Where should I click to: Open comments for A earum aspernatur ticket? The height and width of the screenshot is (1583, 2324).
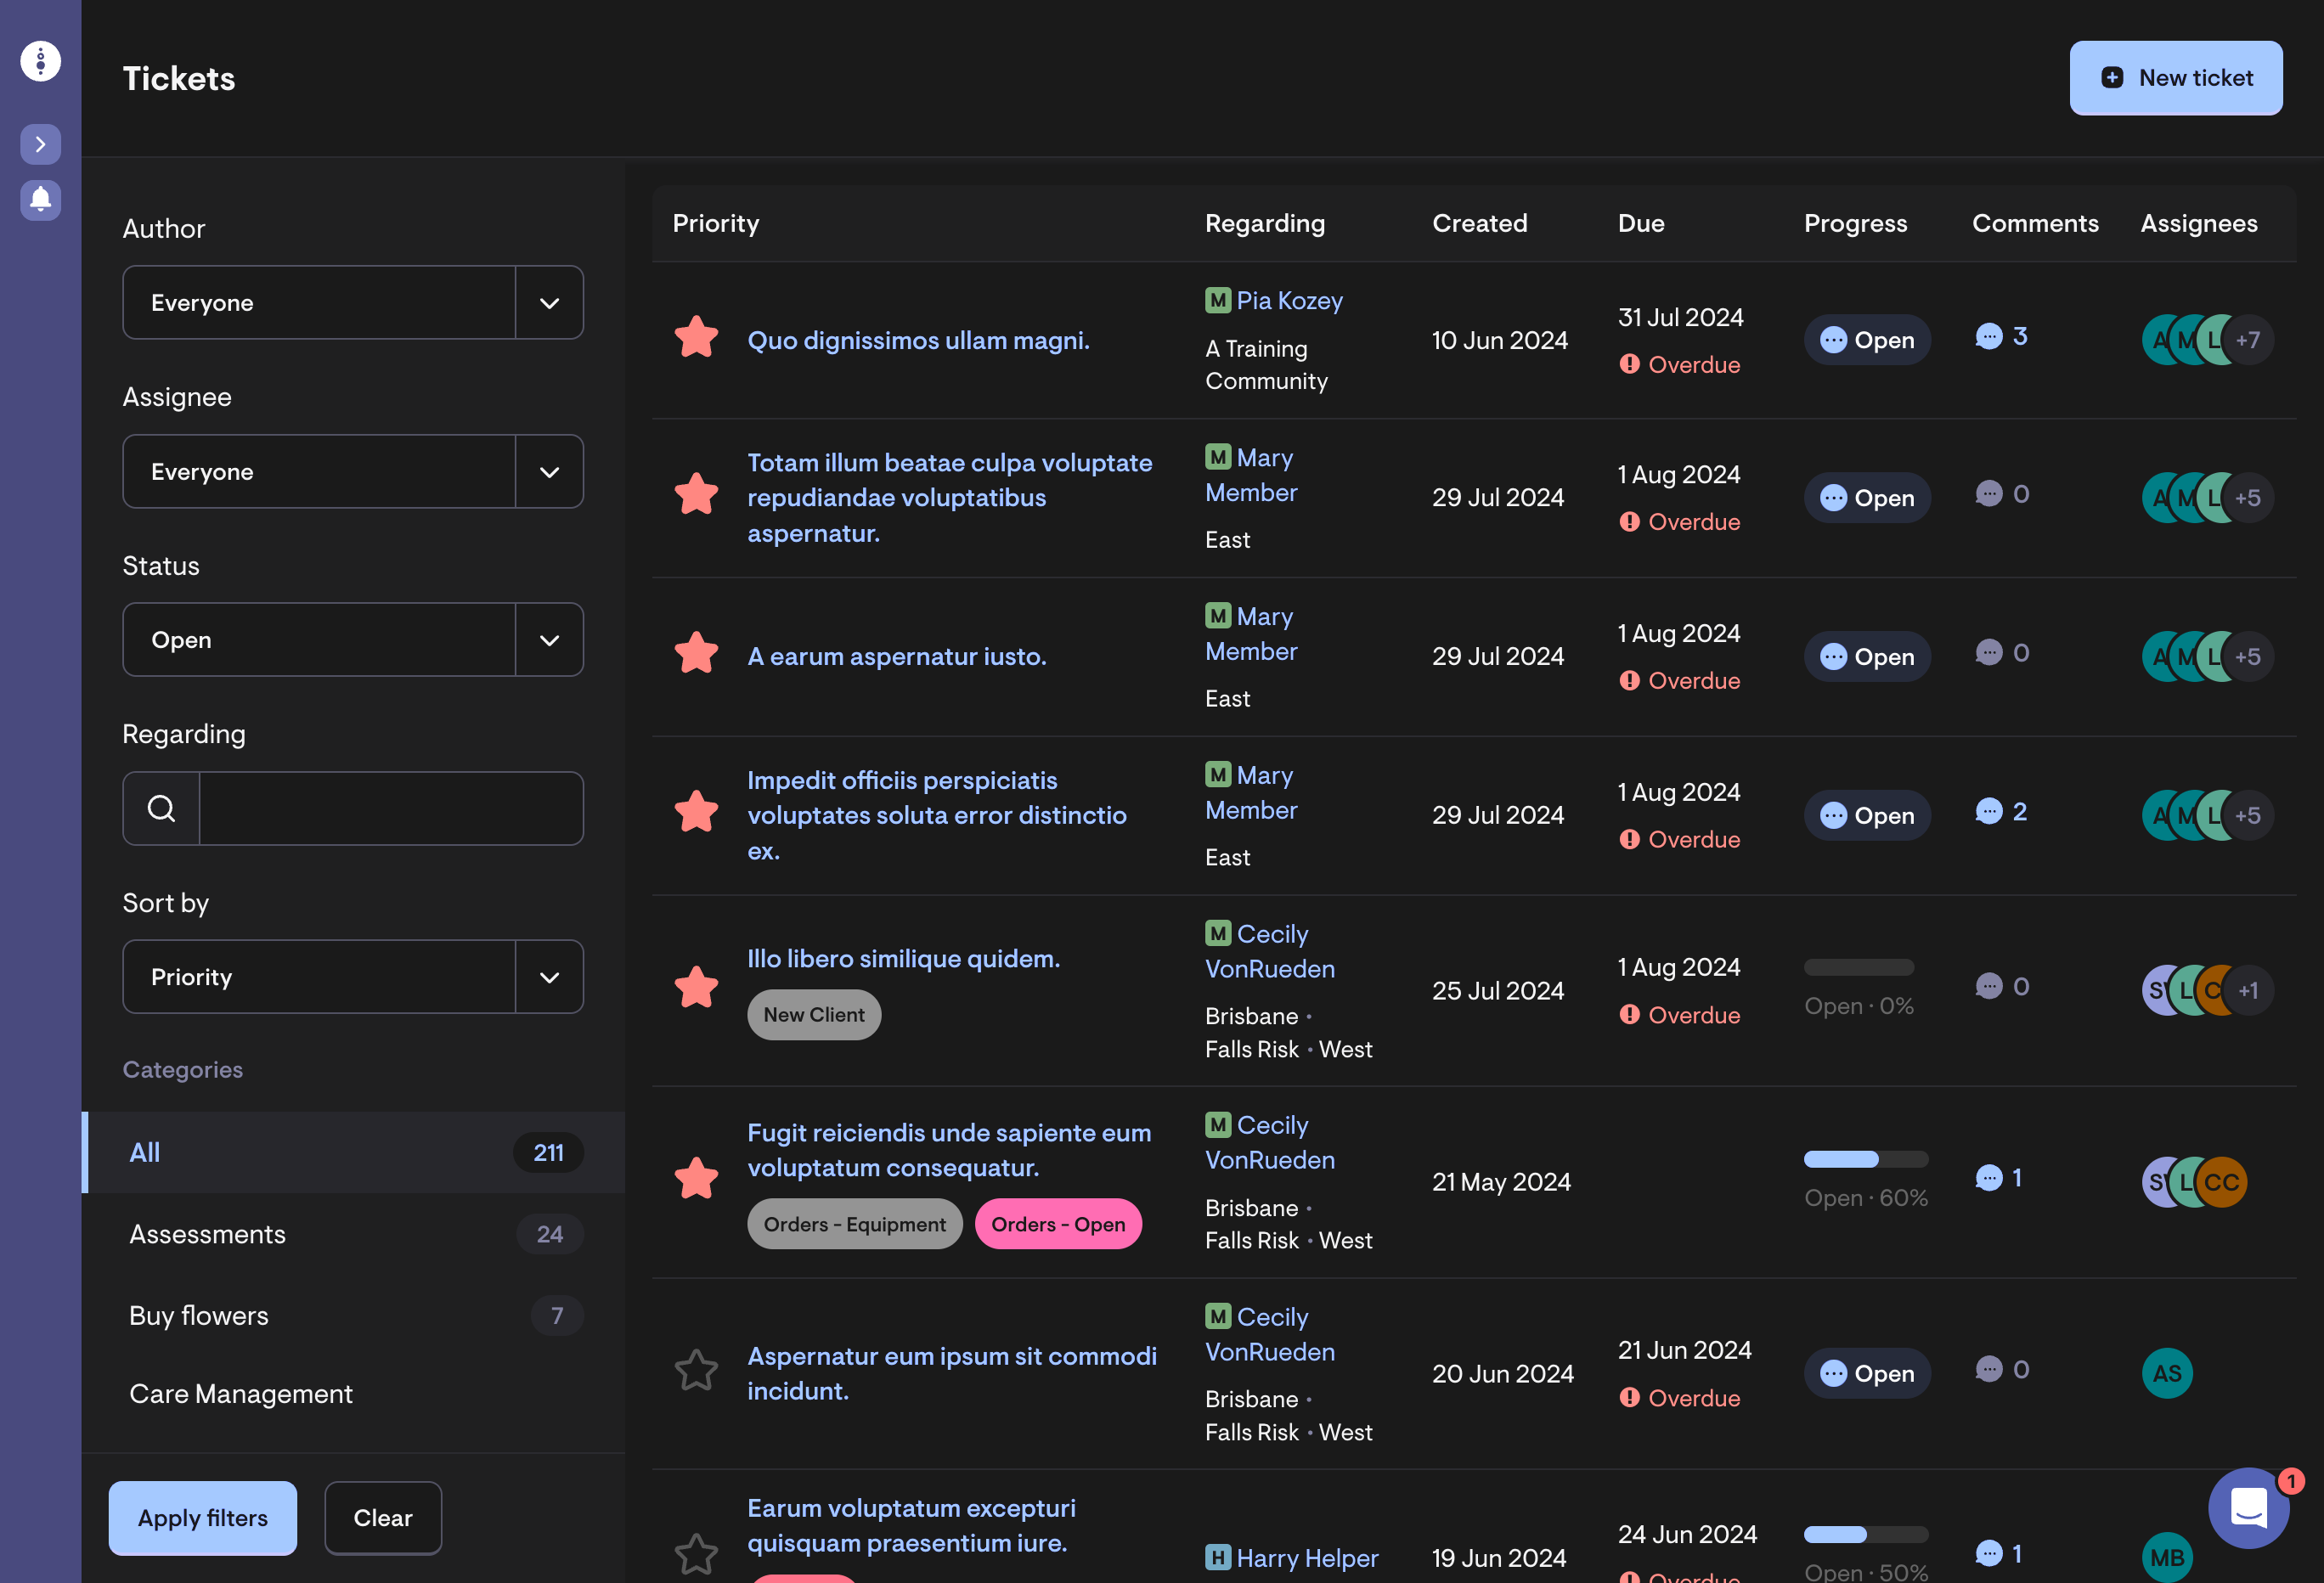pos(2001,653)
